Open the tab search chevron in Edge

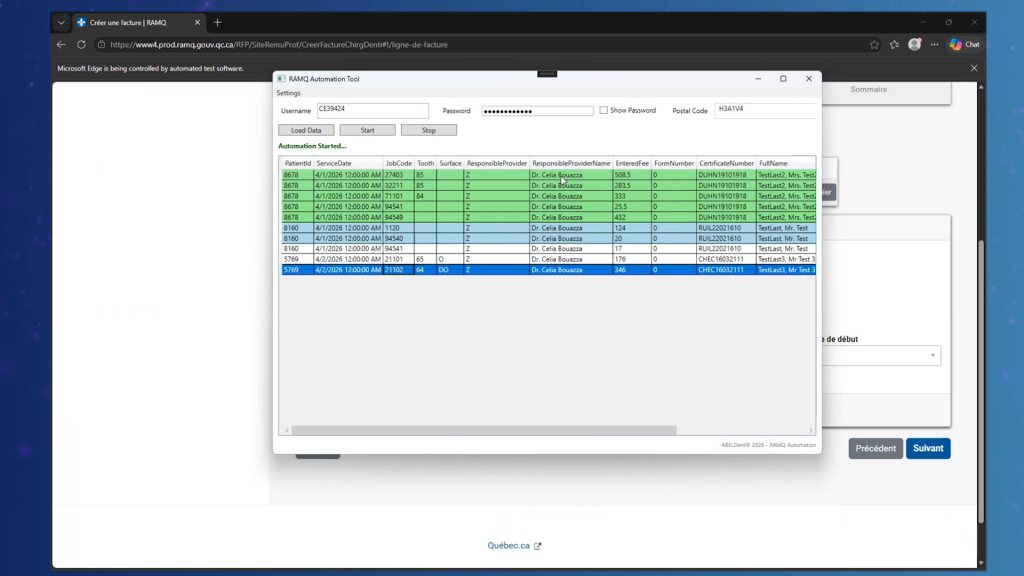click(61, 22)
